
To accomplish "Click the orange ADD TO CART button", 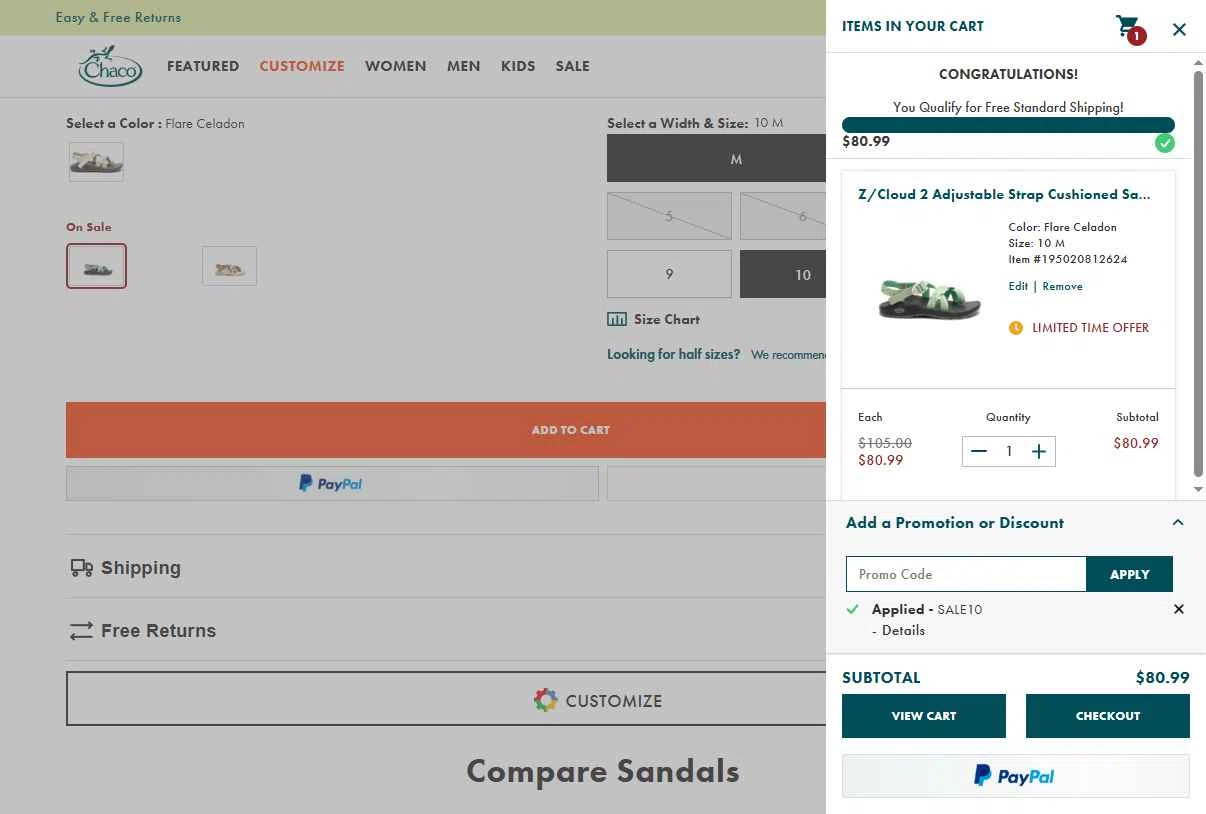I will 446,430.
